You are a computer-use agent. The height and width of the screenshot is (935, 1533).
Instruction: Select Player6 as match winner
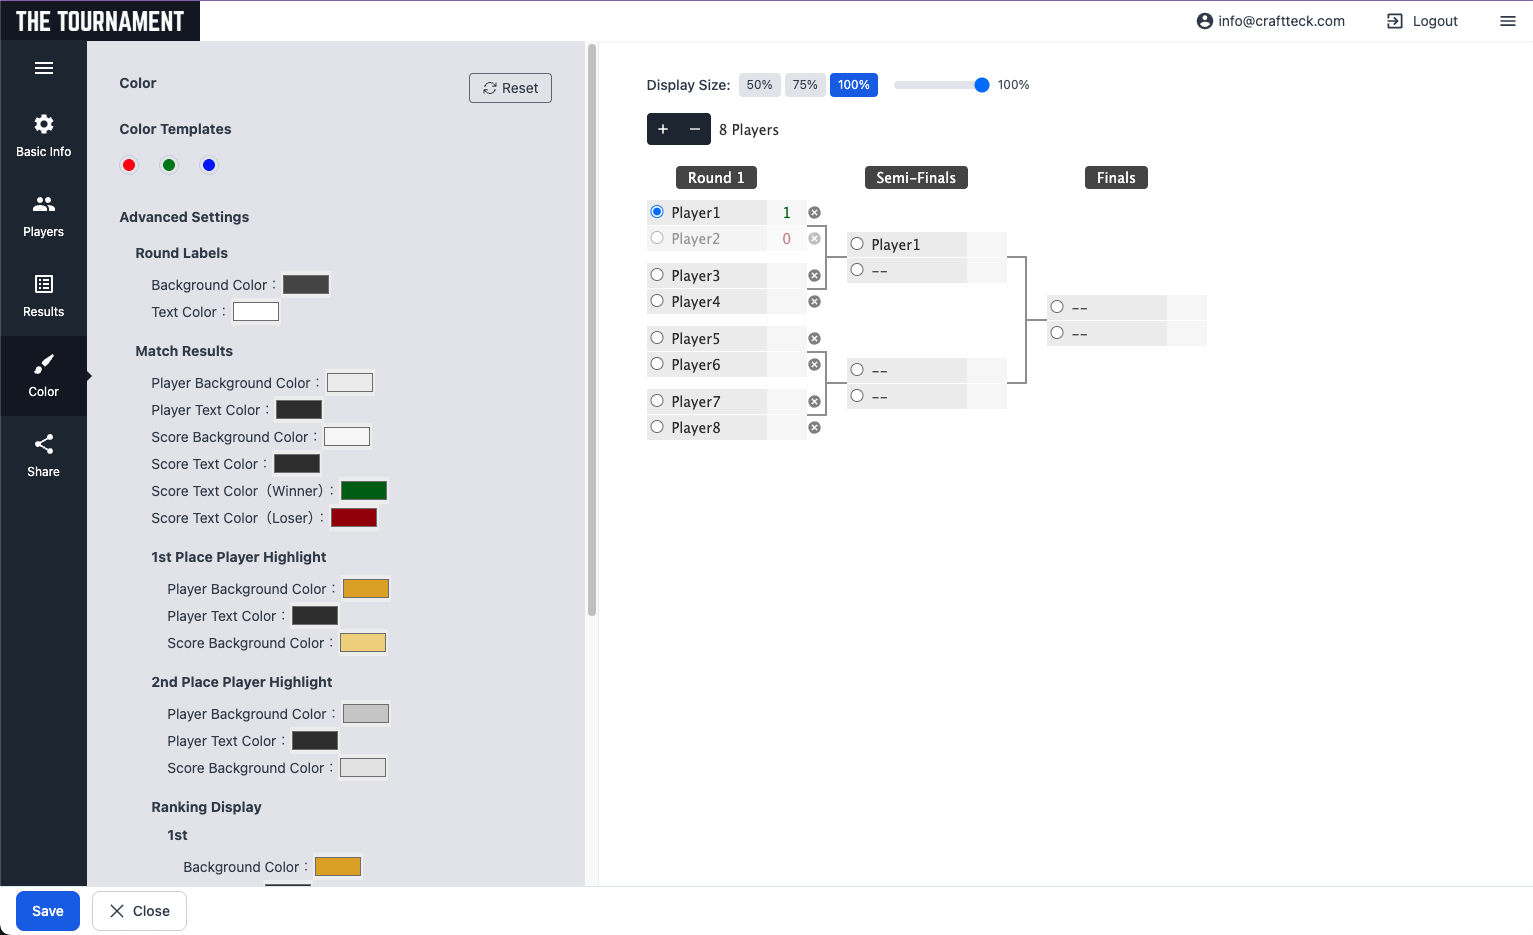click(657, 364)
